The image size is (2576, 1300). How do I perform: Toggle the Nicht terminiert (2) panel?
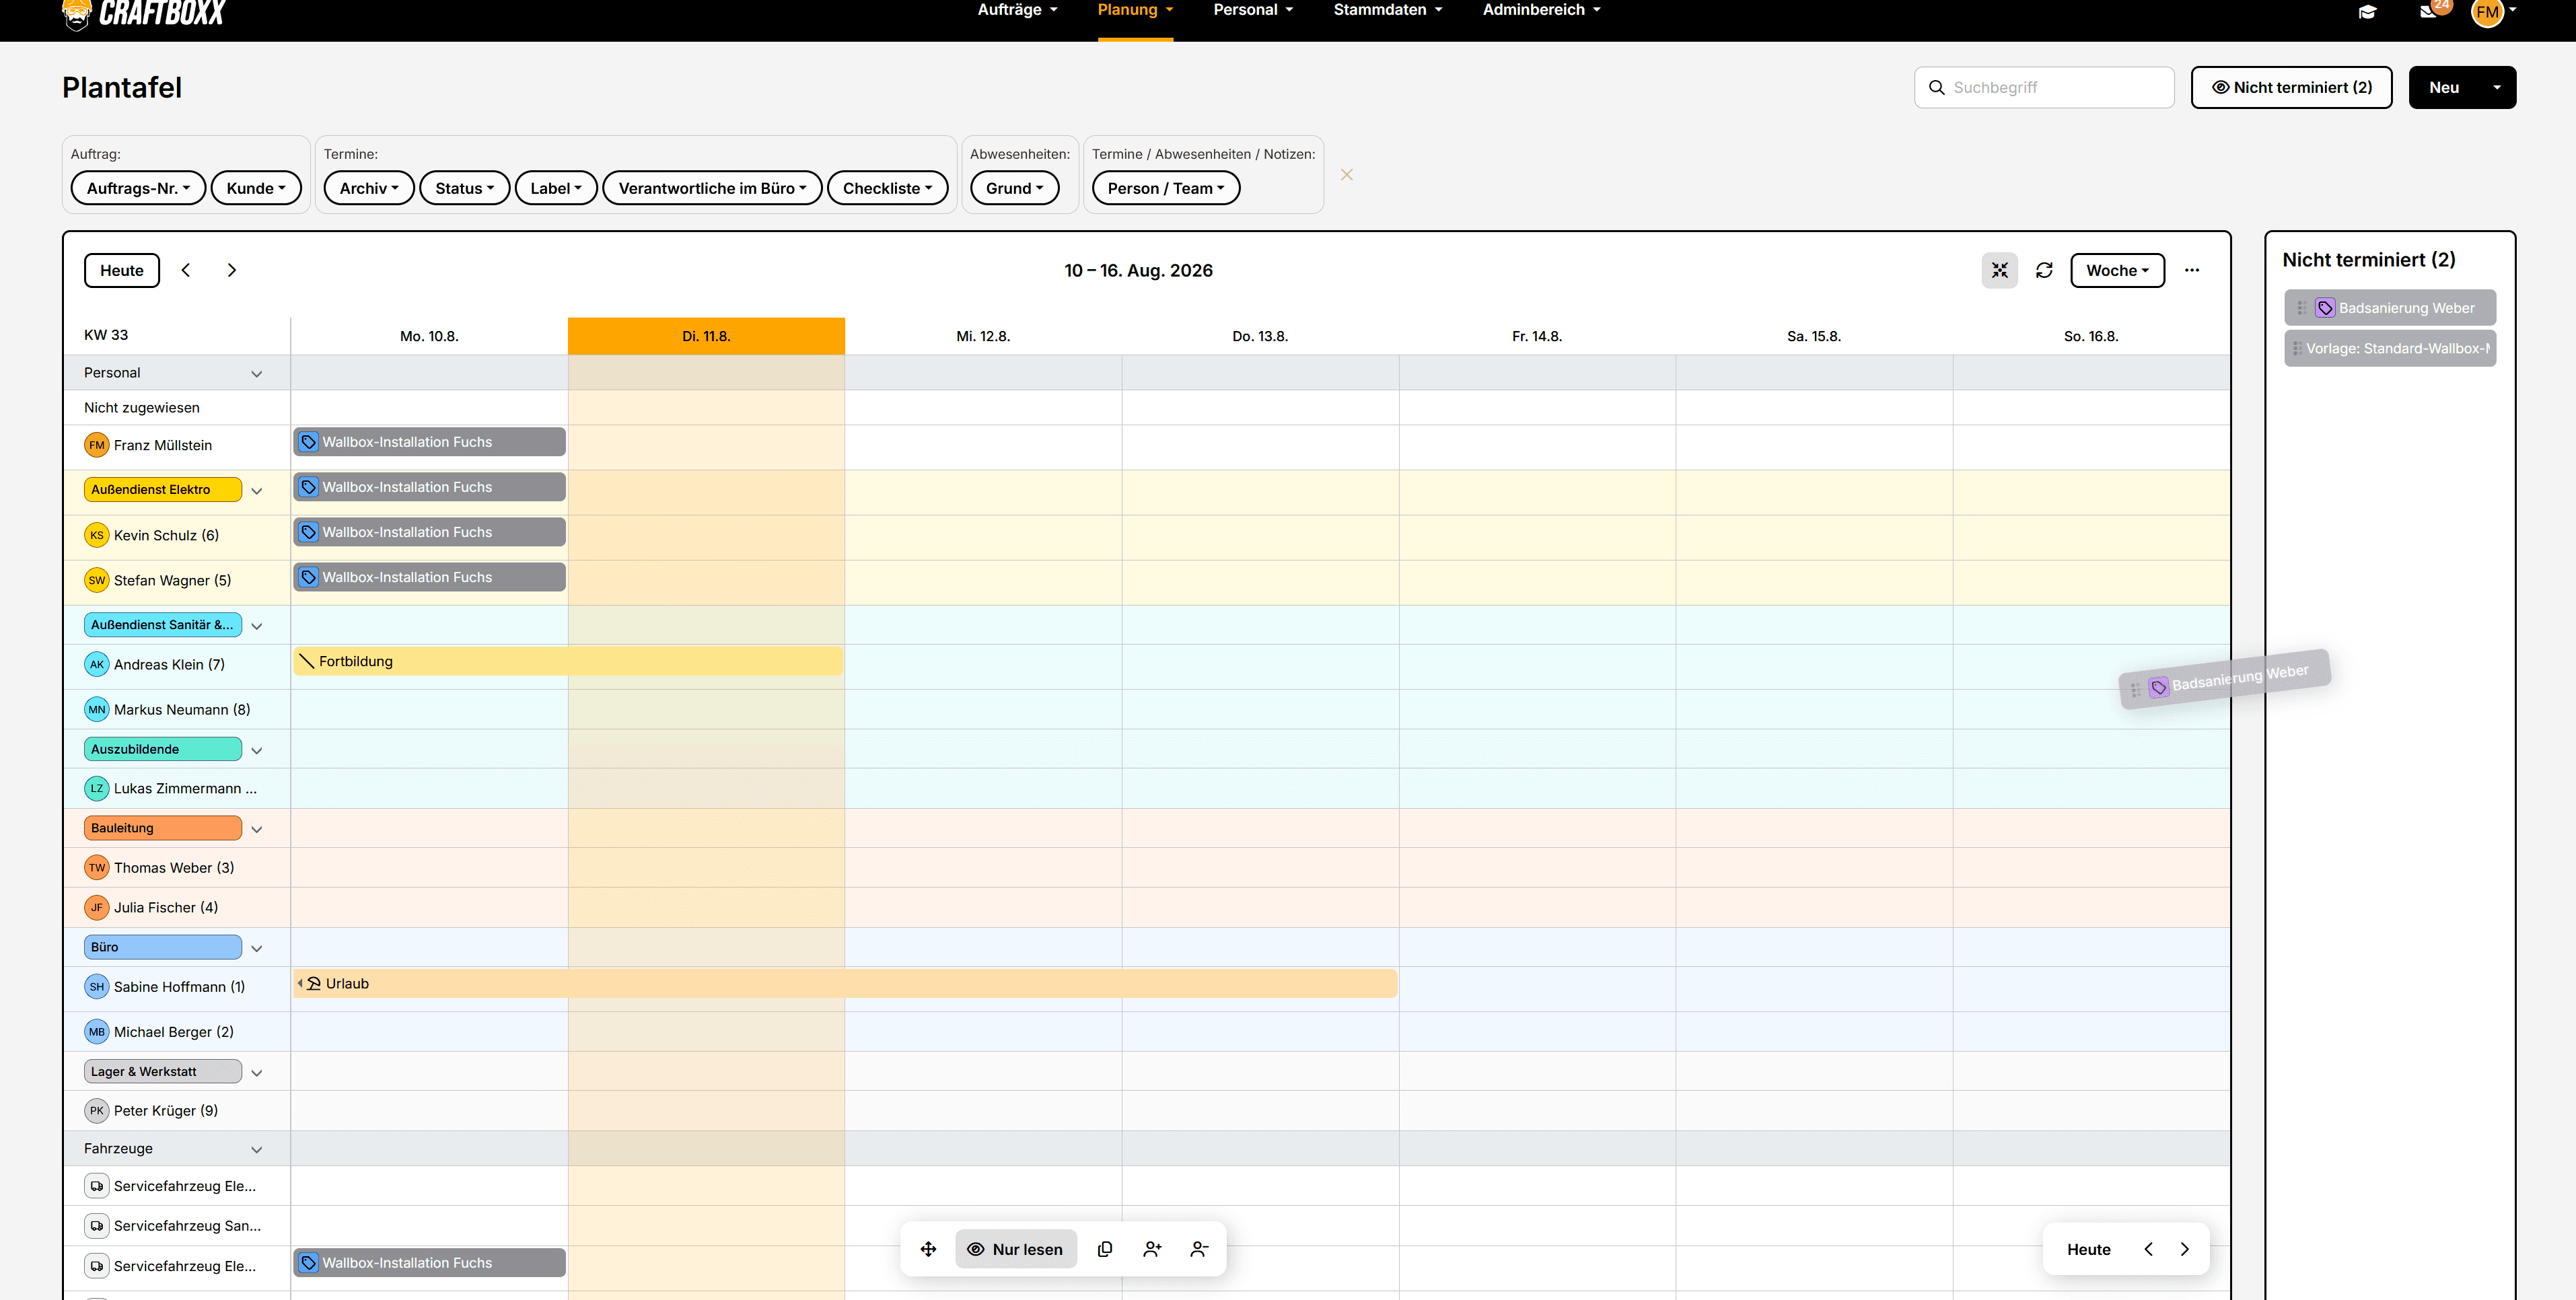point(2291,87)
